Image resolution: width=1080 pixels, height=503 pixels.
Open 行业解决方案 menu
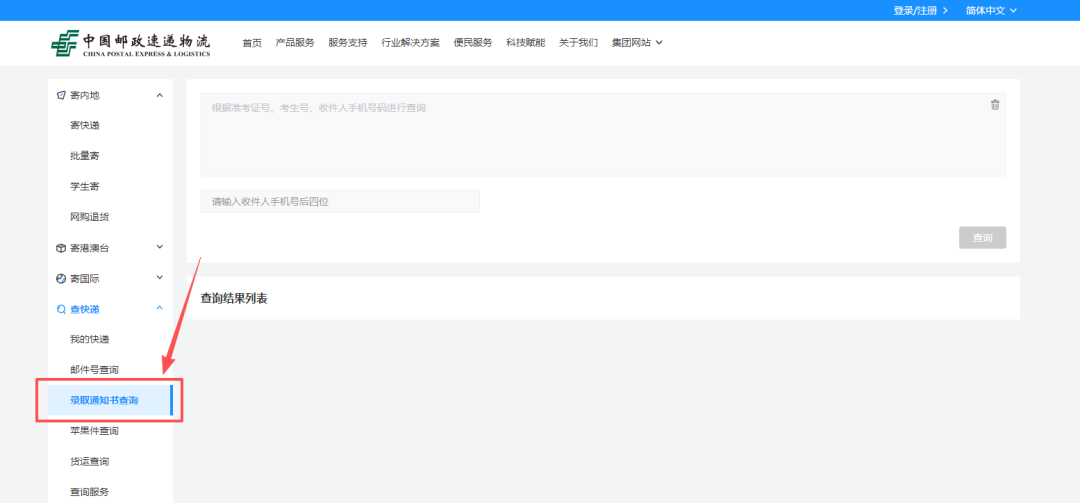(x=411, y=43)
